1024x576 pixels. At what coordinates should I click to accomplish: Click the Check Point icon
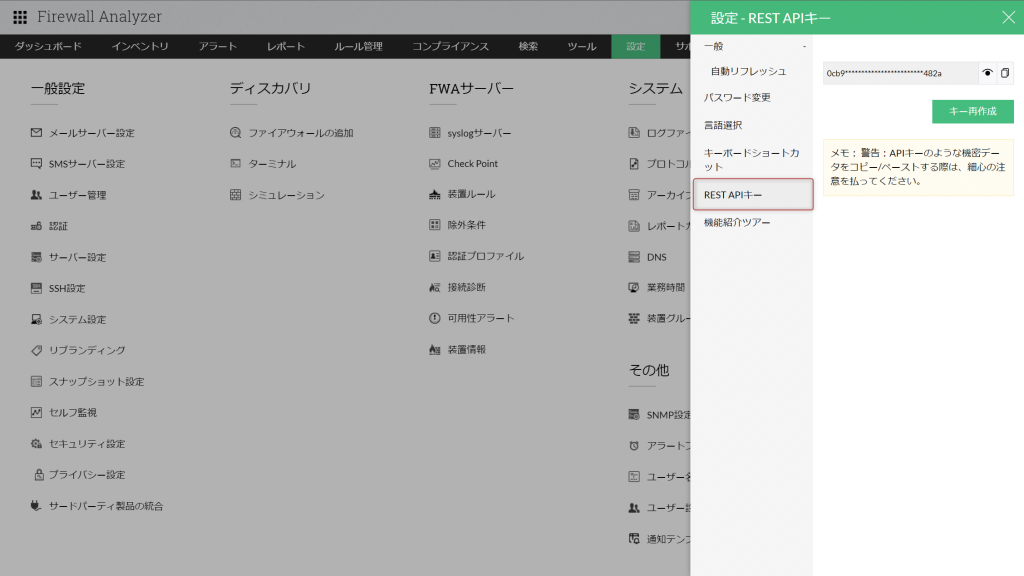coord(435,163)
